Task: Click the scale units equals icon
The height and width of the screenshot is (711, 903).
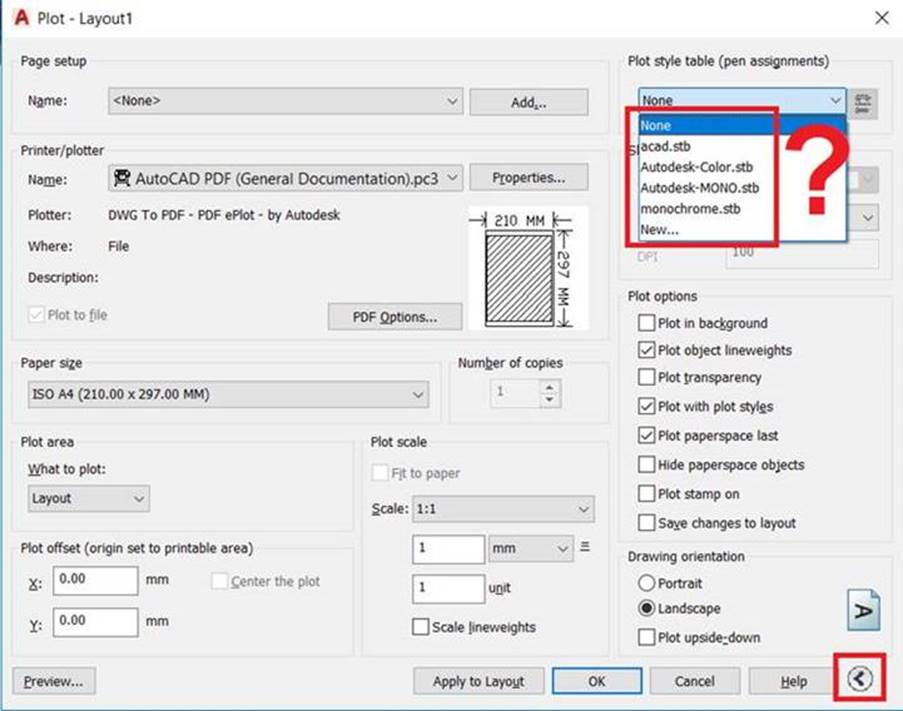Action: pyautogui.click(x=585, y=546)
